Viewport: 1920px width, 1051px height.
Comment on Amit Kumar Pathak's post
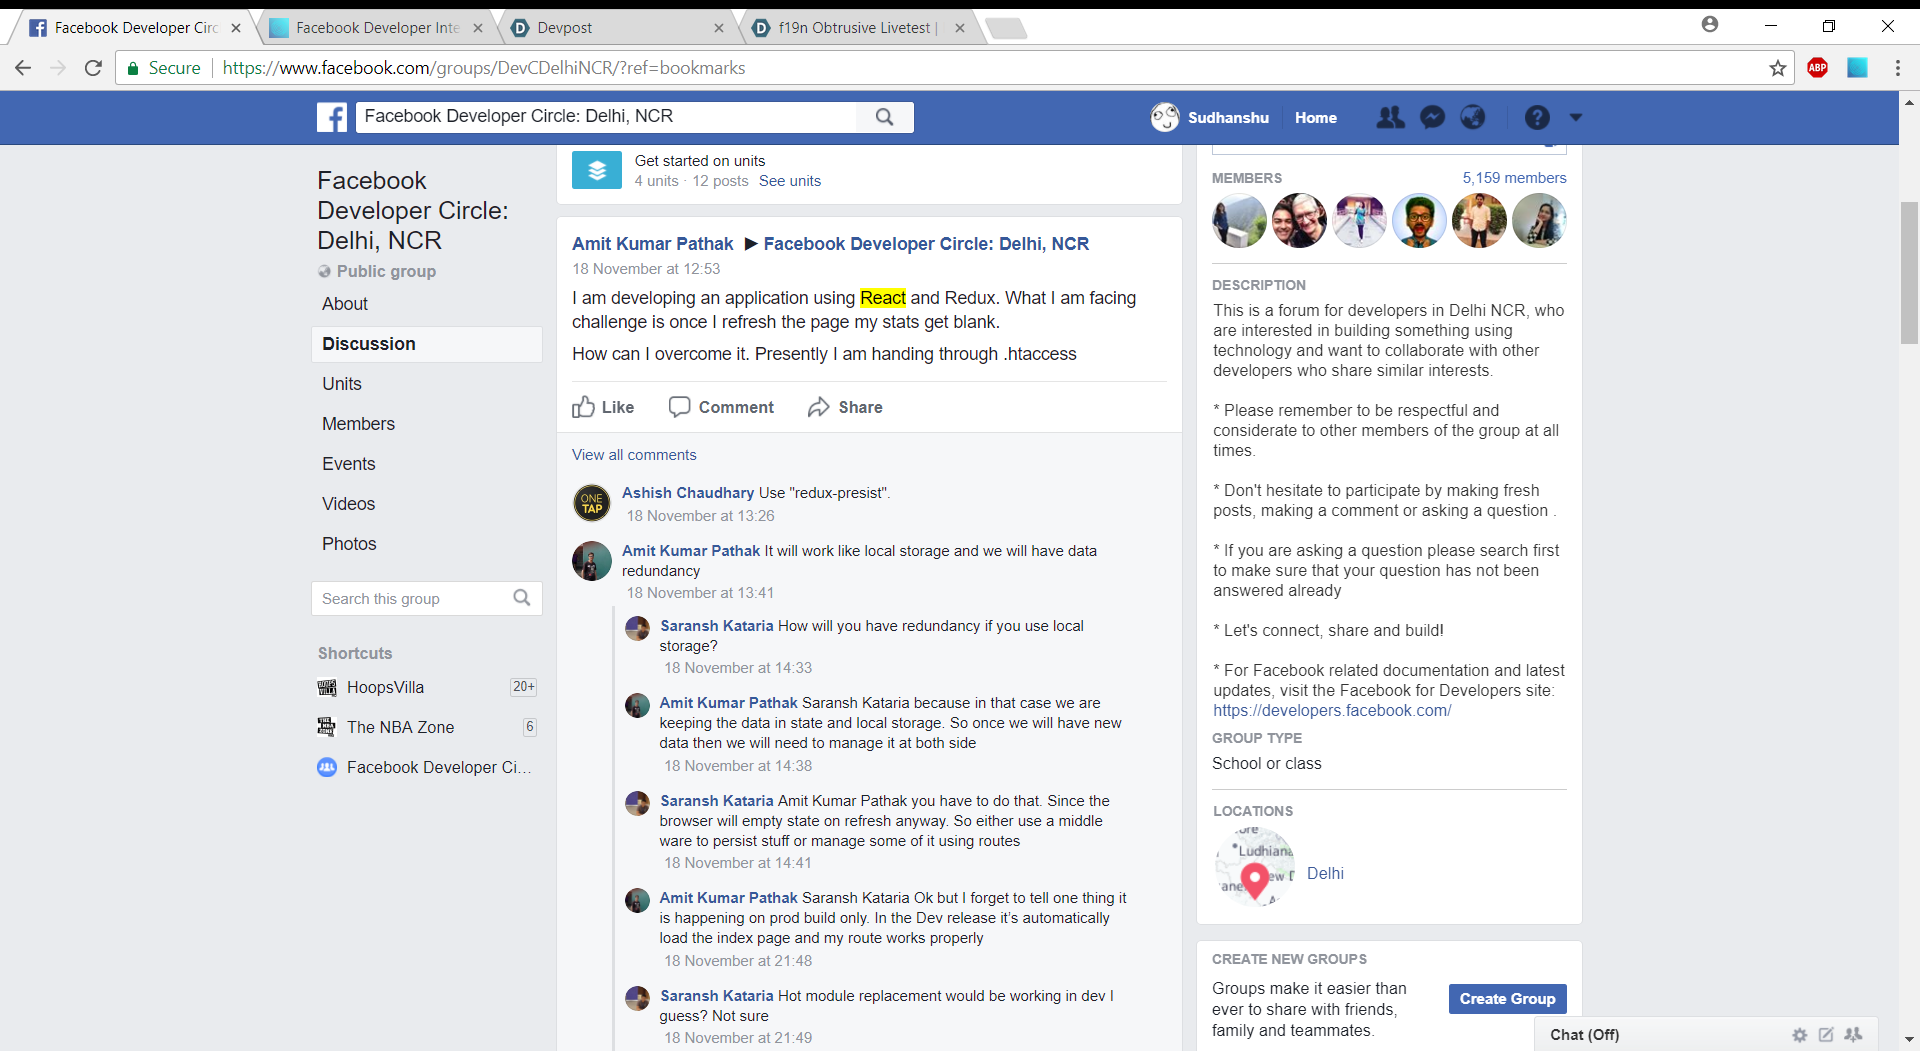click(x=721, y=407)
